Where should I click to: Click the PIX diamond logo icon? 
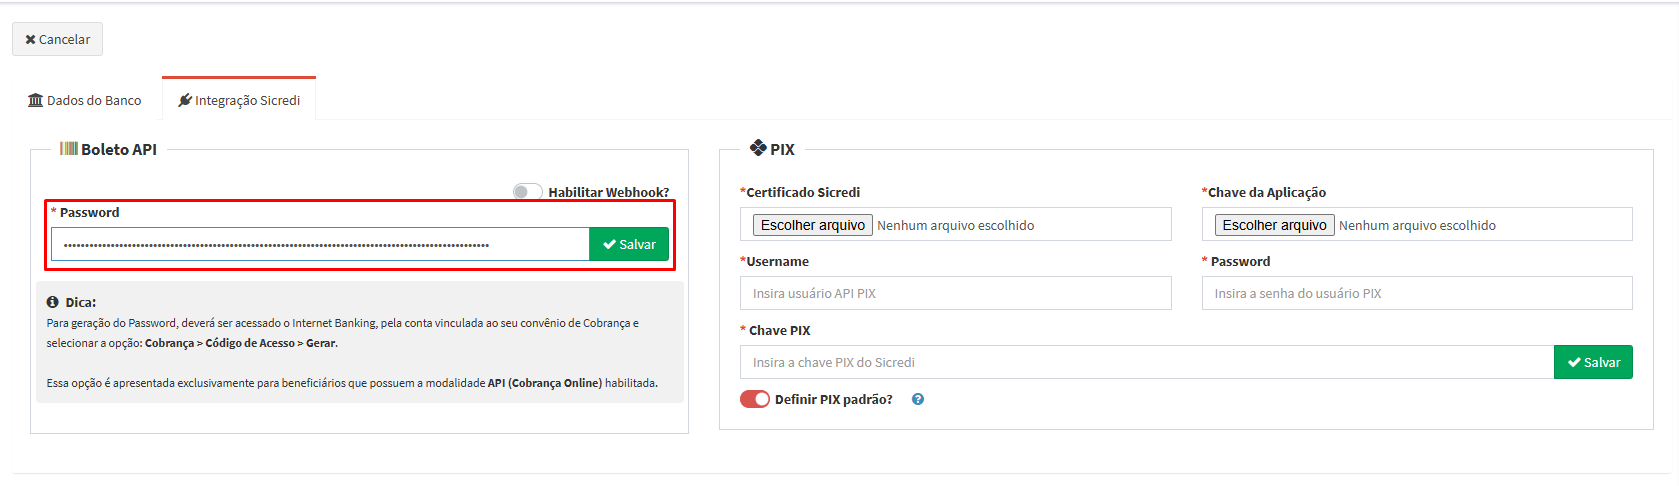click(x=758, y=148)
